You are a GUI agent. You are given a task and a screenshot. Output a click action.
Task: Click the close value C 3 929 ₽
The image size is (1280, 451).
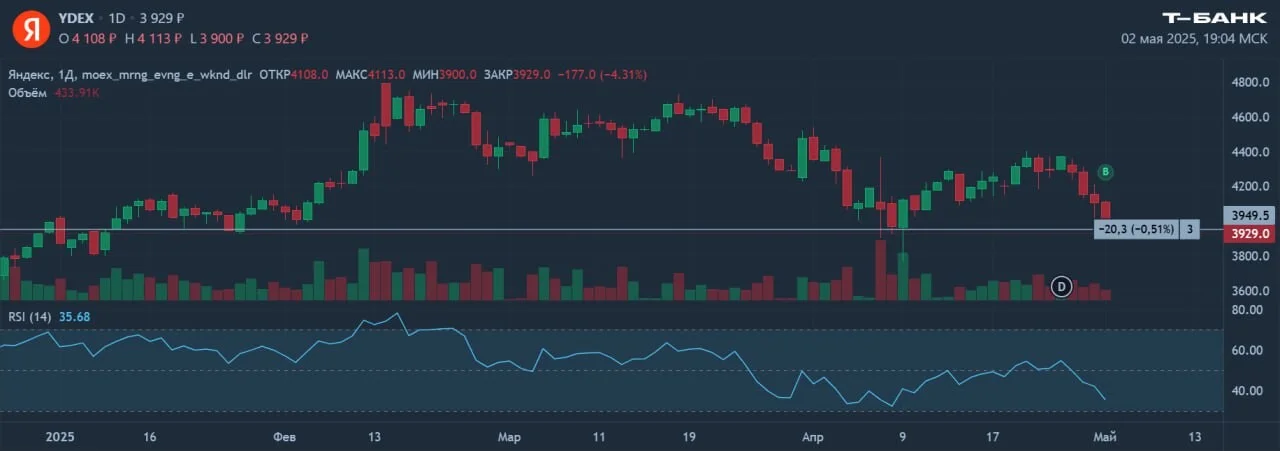(x=280, y=38)
